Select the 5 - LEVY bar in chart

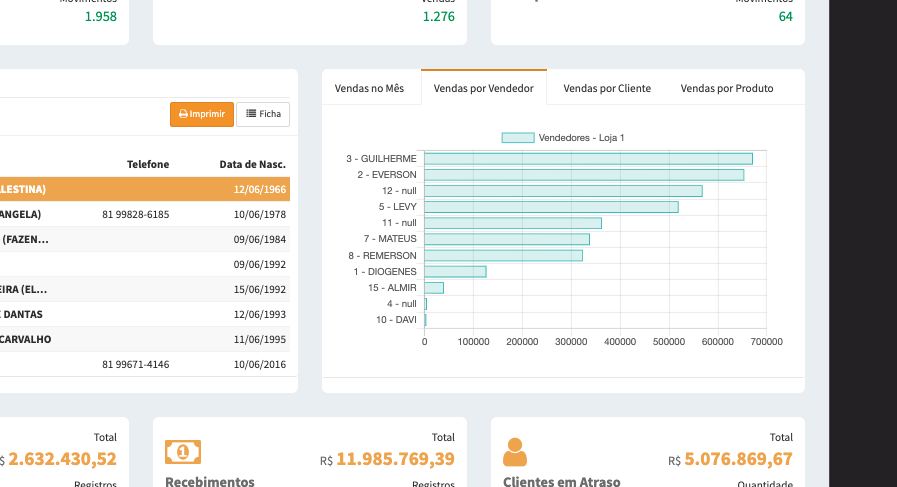coord(551,207)
